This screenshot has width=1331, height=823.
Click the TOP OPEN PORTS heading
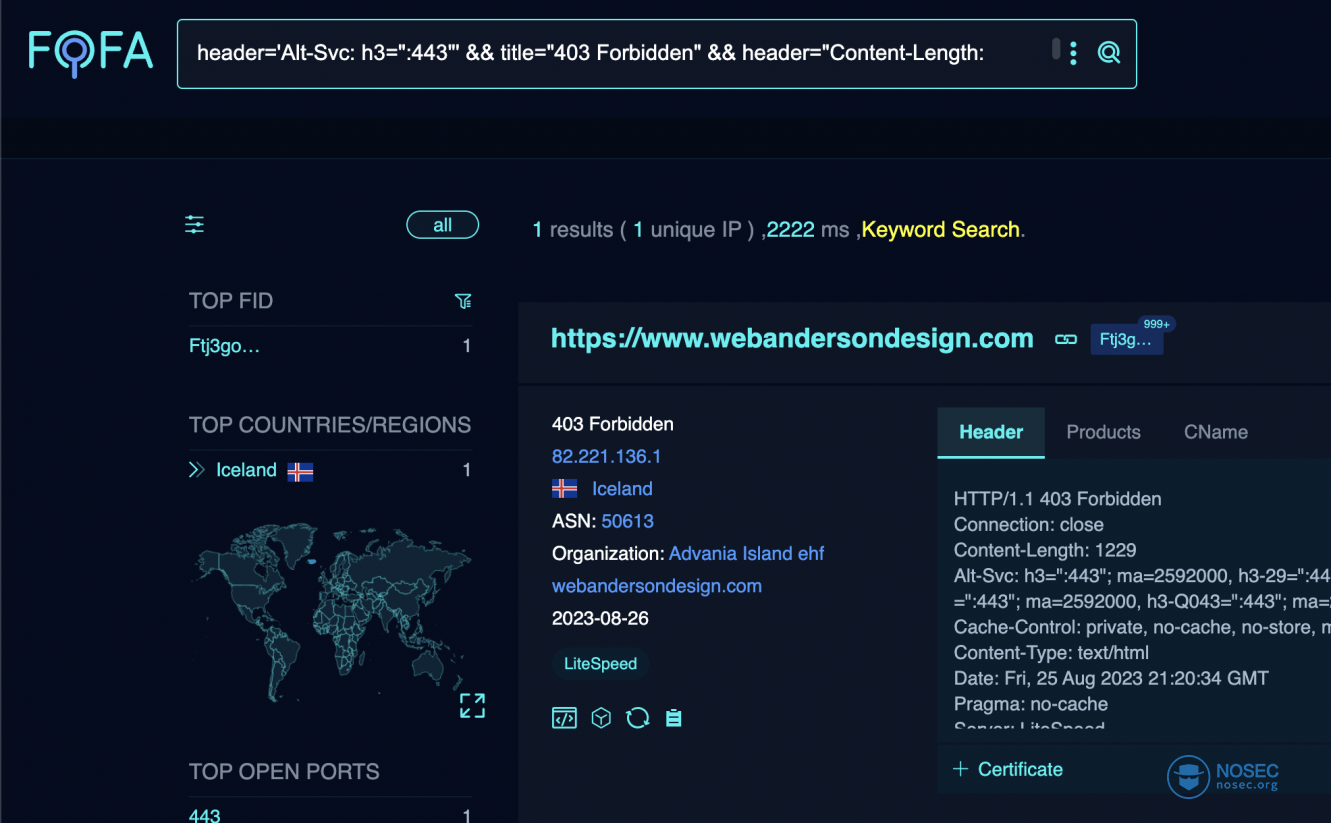click(x=284, y=772)
